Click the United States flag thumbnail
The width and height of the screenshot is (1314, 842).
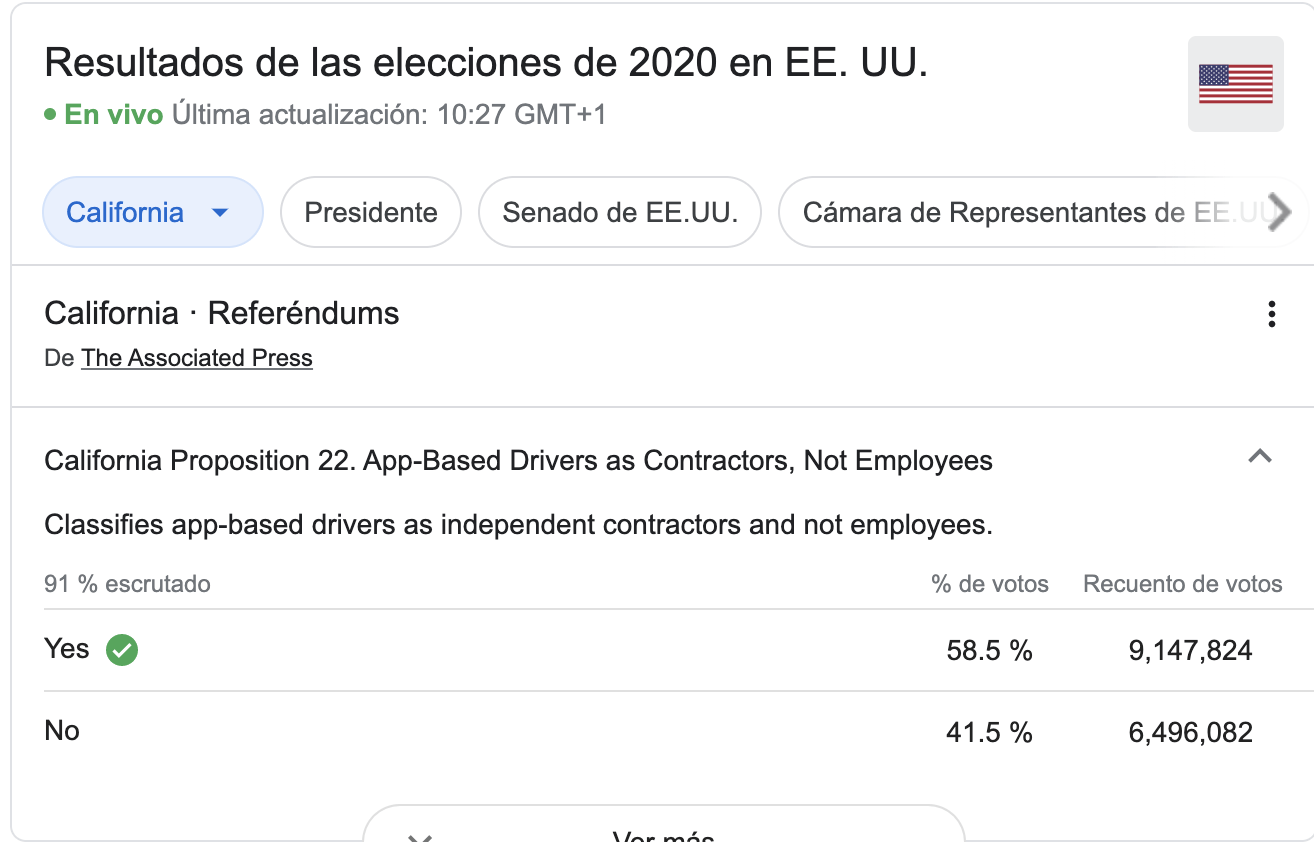click(1235, 84)
